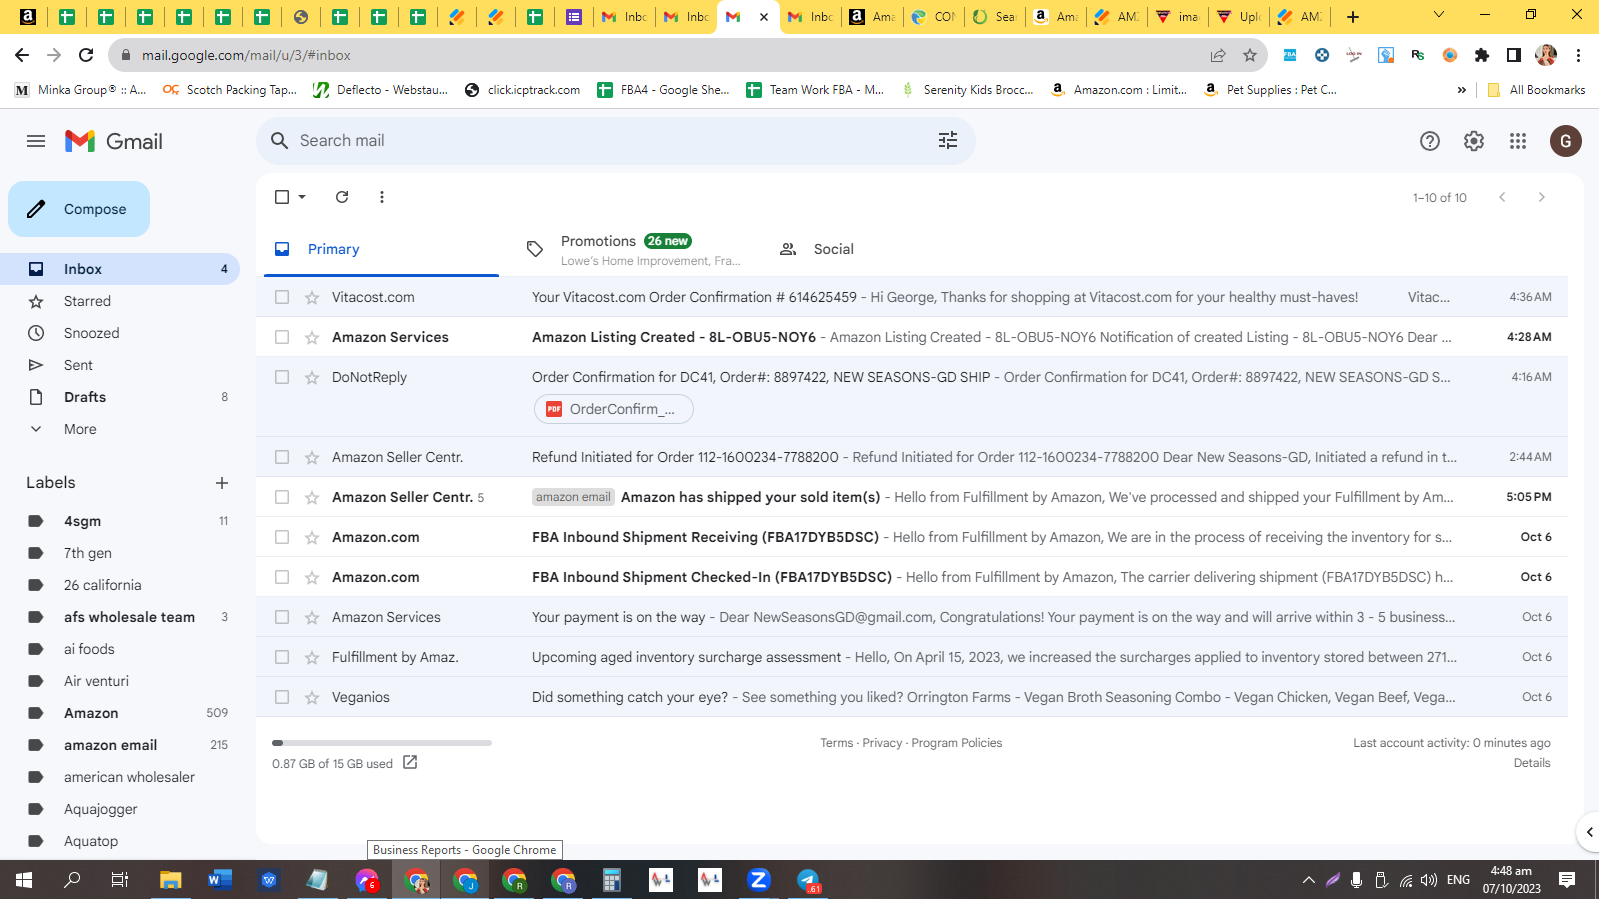Open Chrome tab search dropdown arrow

1439,15
